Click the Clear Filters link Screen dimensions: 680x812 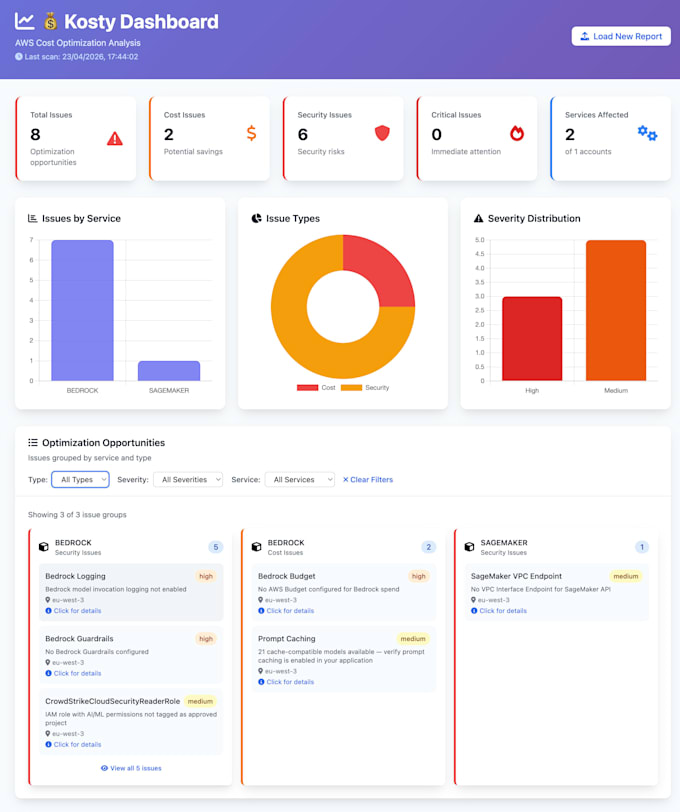pyautogui.click(x=368, y=480)
